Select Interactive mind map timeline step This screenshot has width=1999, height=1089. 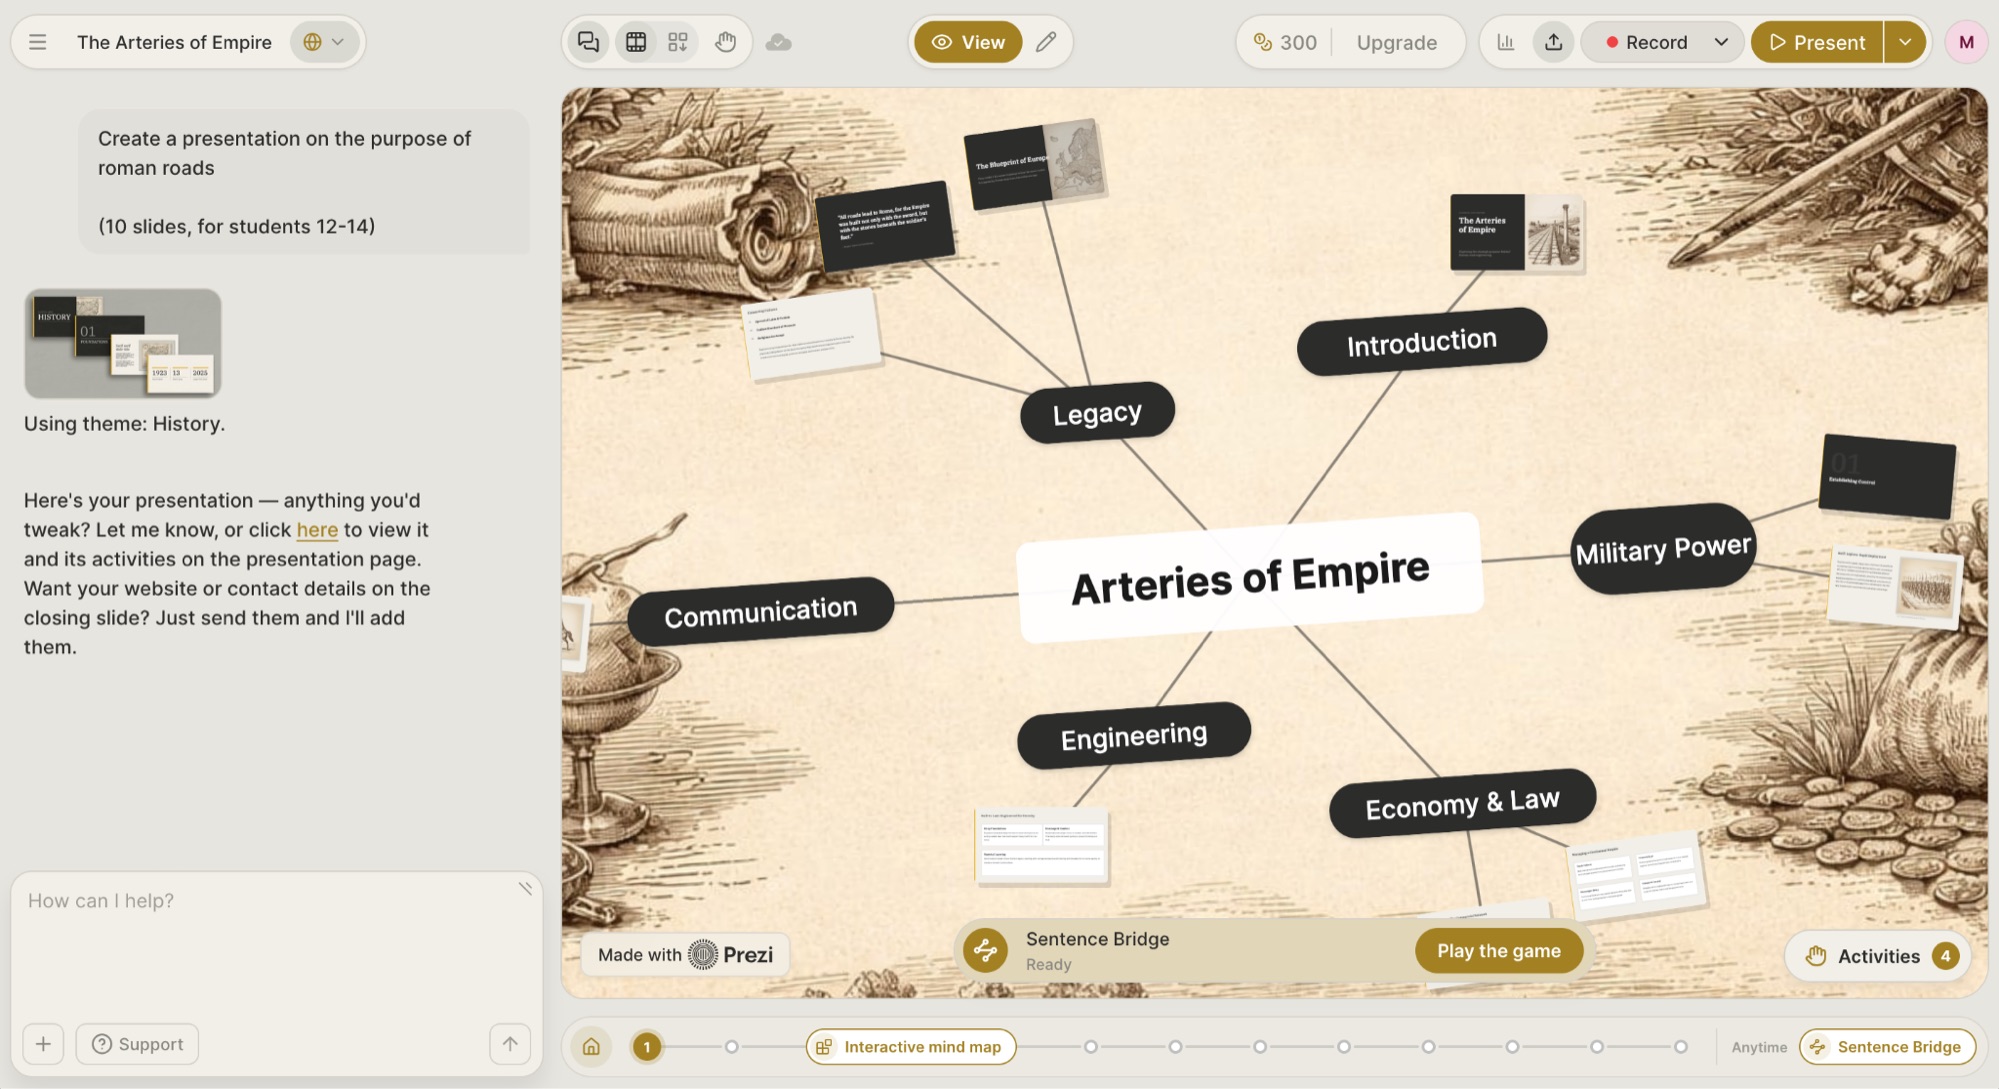pyautogui.click(x=911, y=1047)
